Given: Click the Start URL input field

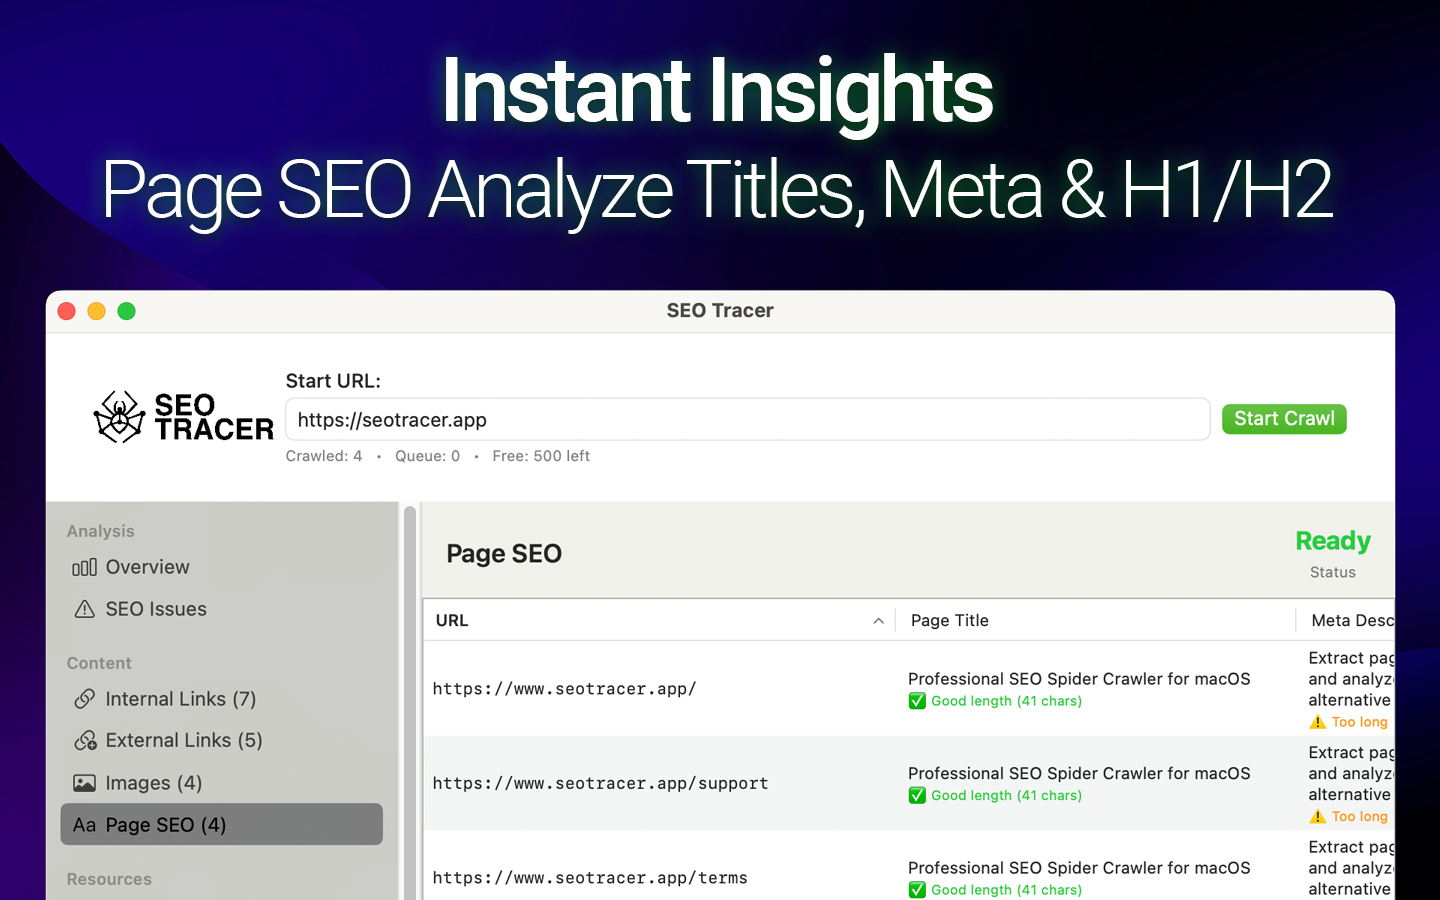Looking at the screenshot, I should pyautogui.click(x=747, y=420).
